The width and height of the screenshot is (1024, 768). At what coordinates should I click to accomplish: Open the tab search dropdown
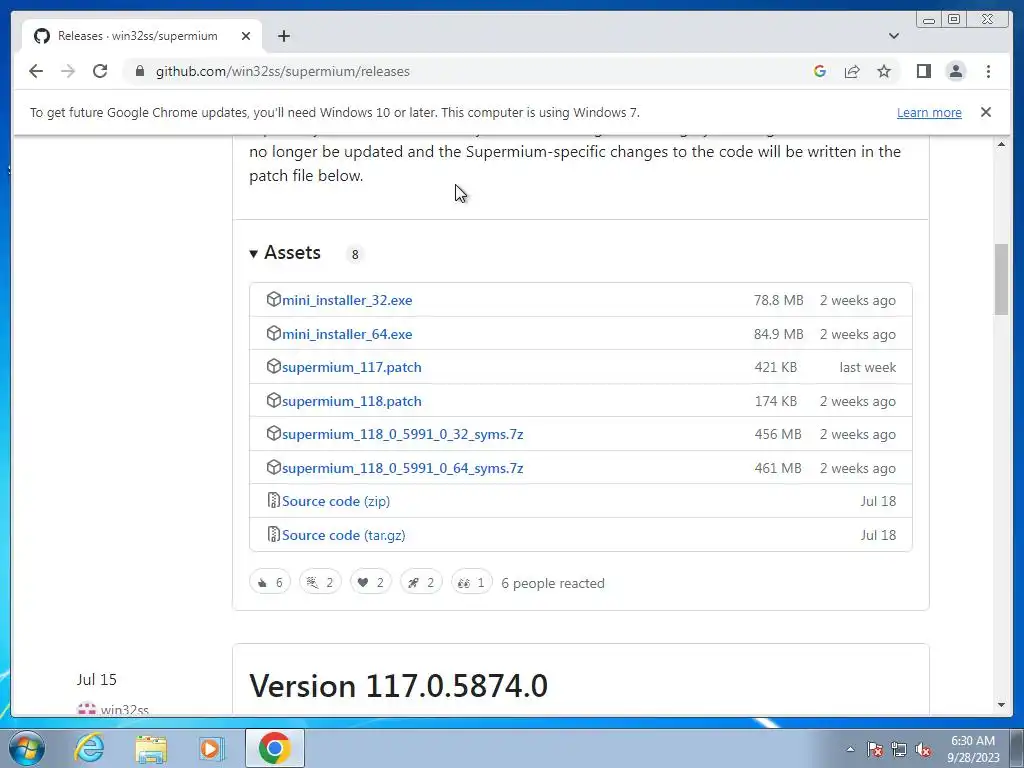tap(893, 36)
